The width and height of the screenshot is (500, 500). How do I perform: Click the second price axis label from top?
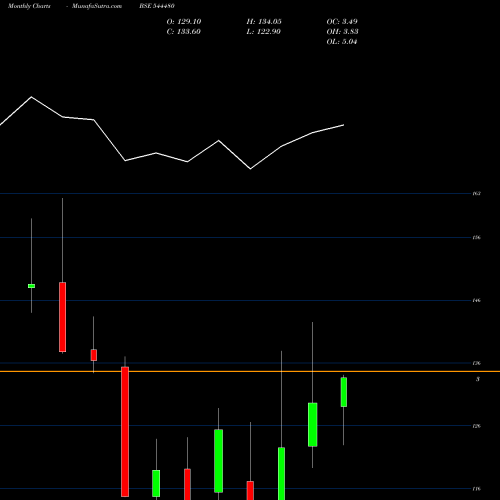(477, 238)
